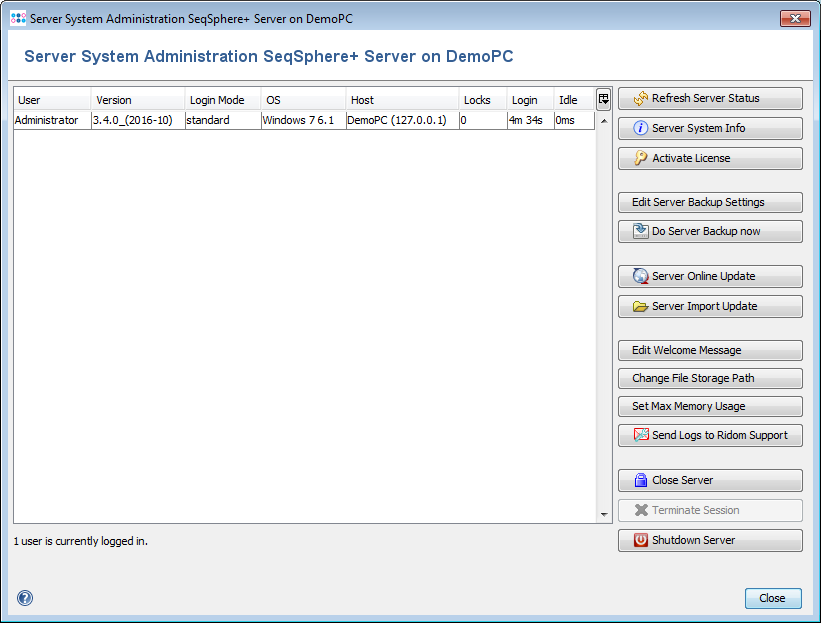This screenshot has height=623, width=821.
Task: Click the '4m 34s' login time cell
Action: click(x=530, y=120)
